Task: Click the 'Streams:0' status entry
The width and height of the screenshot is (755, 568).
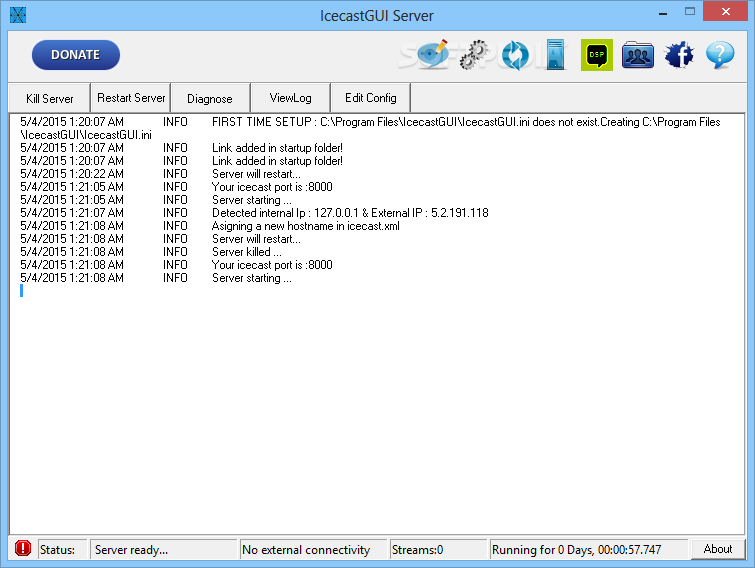Action: tap(417, 550)
